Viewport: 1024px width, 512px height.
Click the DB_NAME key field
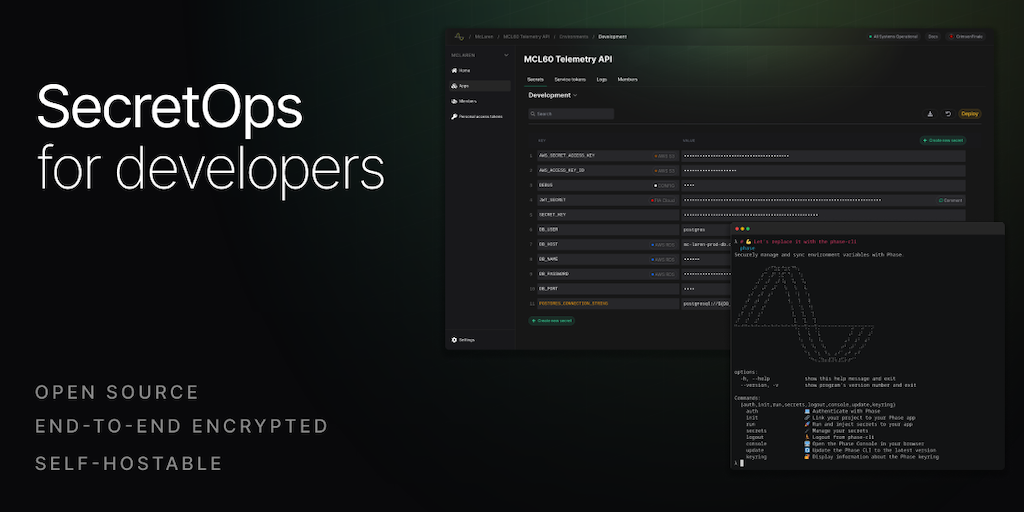pyautogui.click(x=608, y=259)
